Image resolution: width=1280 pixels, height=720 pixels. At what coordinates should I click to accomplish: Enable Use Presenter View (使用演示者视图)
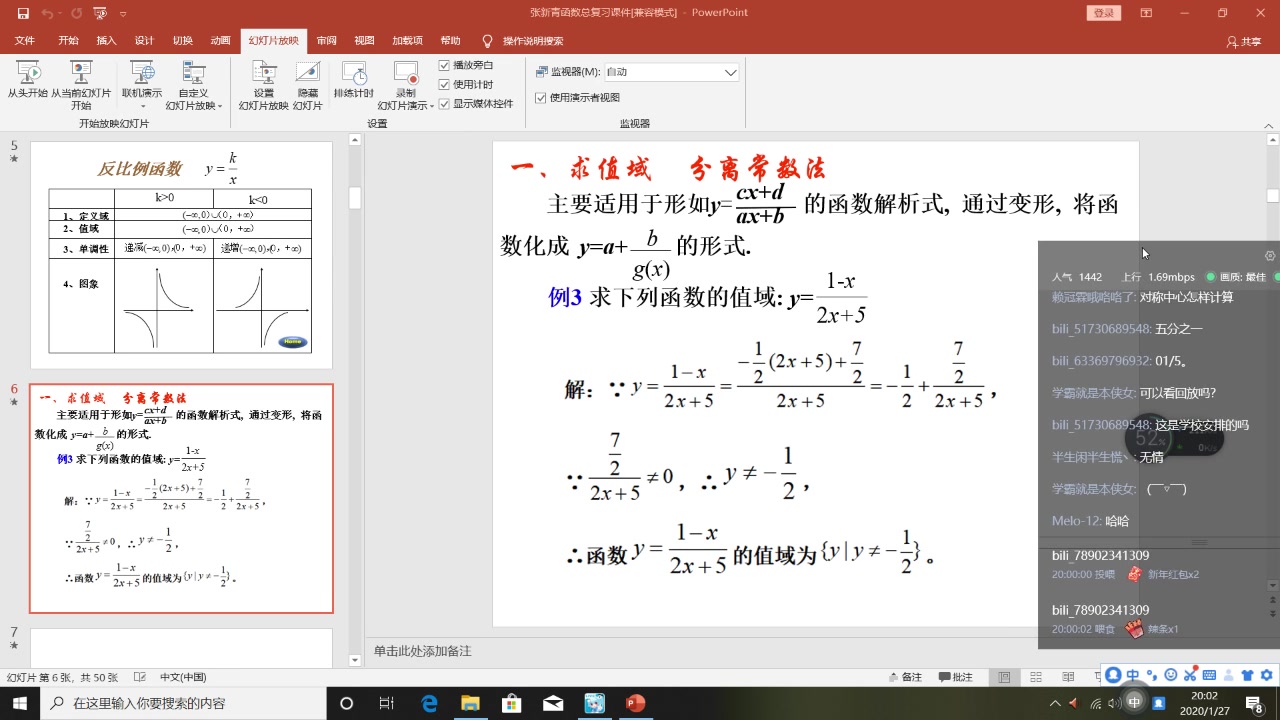538,97
